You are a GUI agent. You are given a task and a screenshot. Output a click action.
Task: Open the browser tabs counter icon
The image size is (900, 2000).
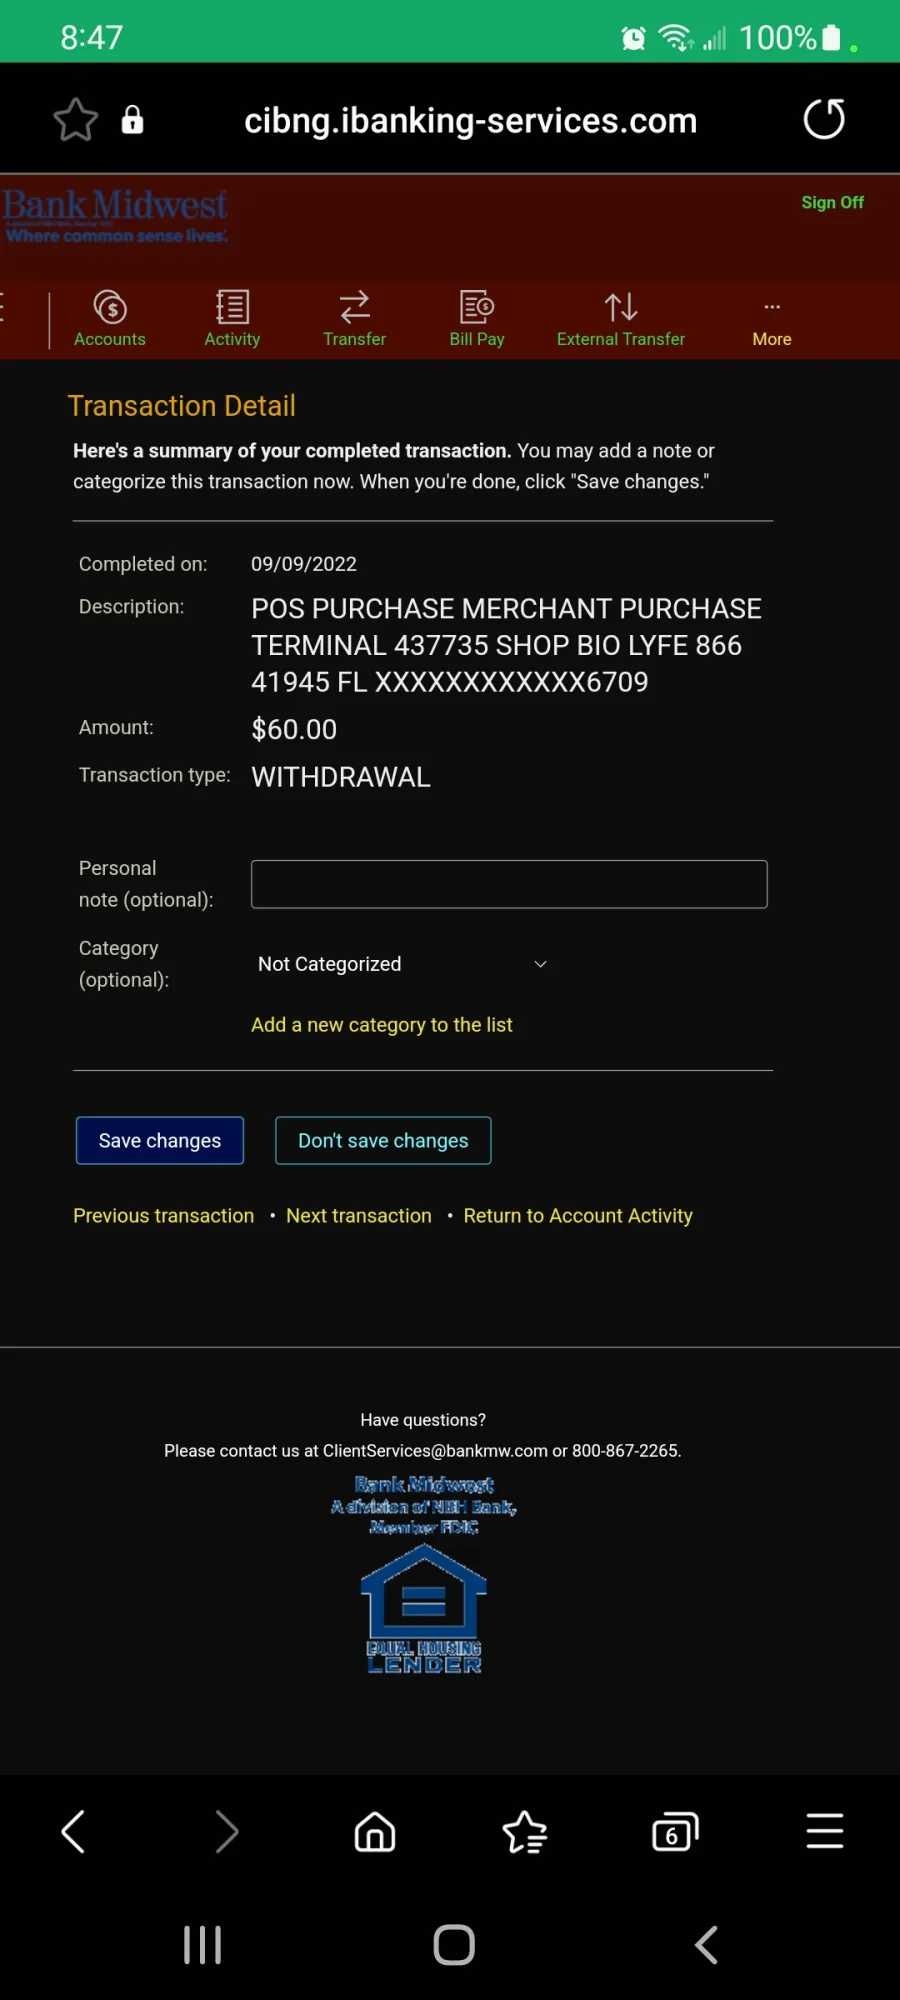point(675,1832)
